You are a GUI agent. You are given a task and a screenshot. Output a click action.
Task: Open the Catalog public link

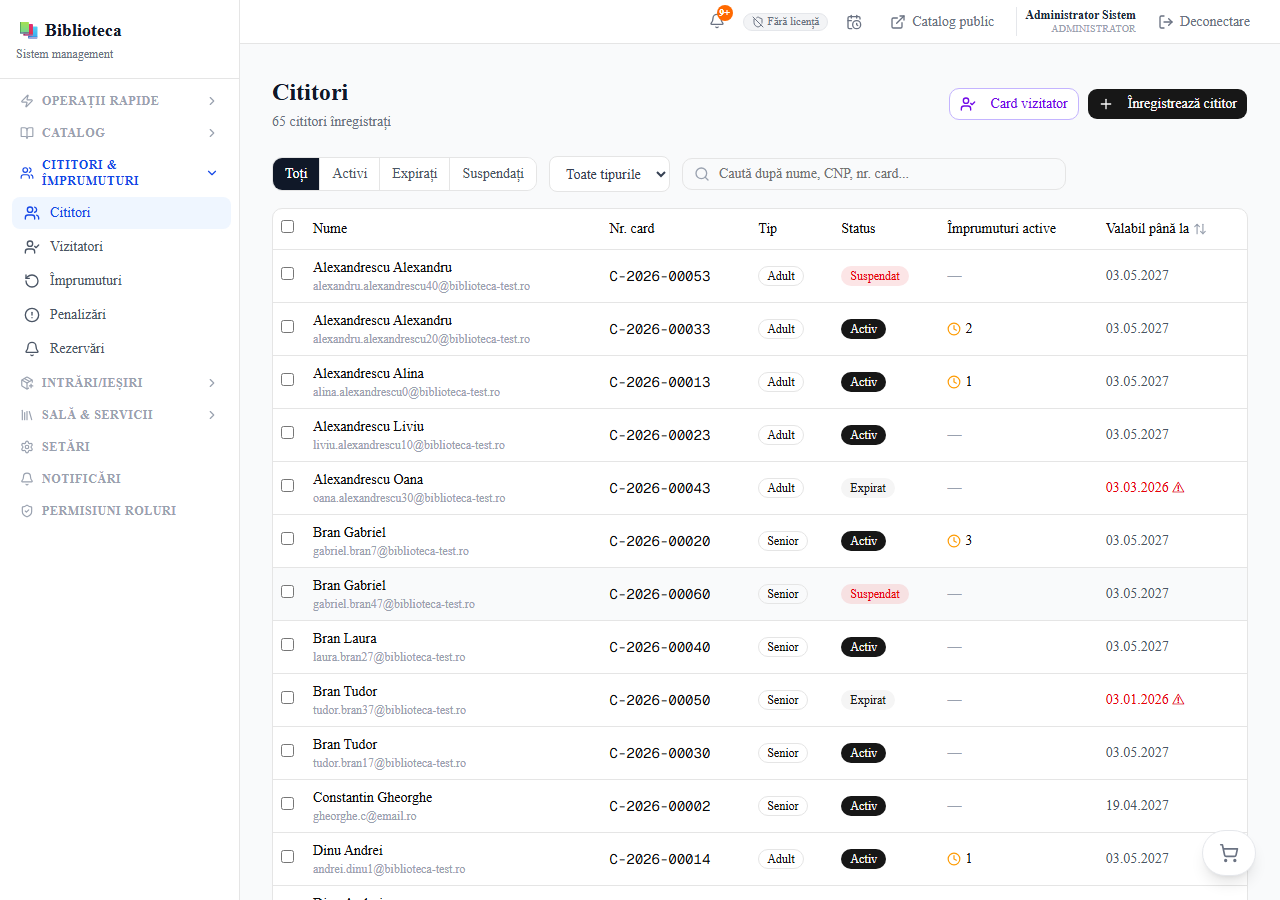point(942,22)
